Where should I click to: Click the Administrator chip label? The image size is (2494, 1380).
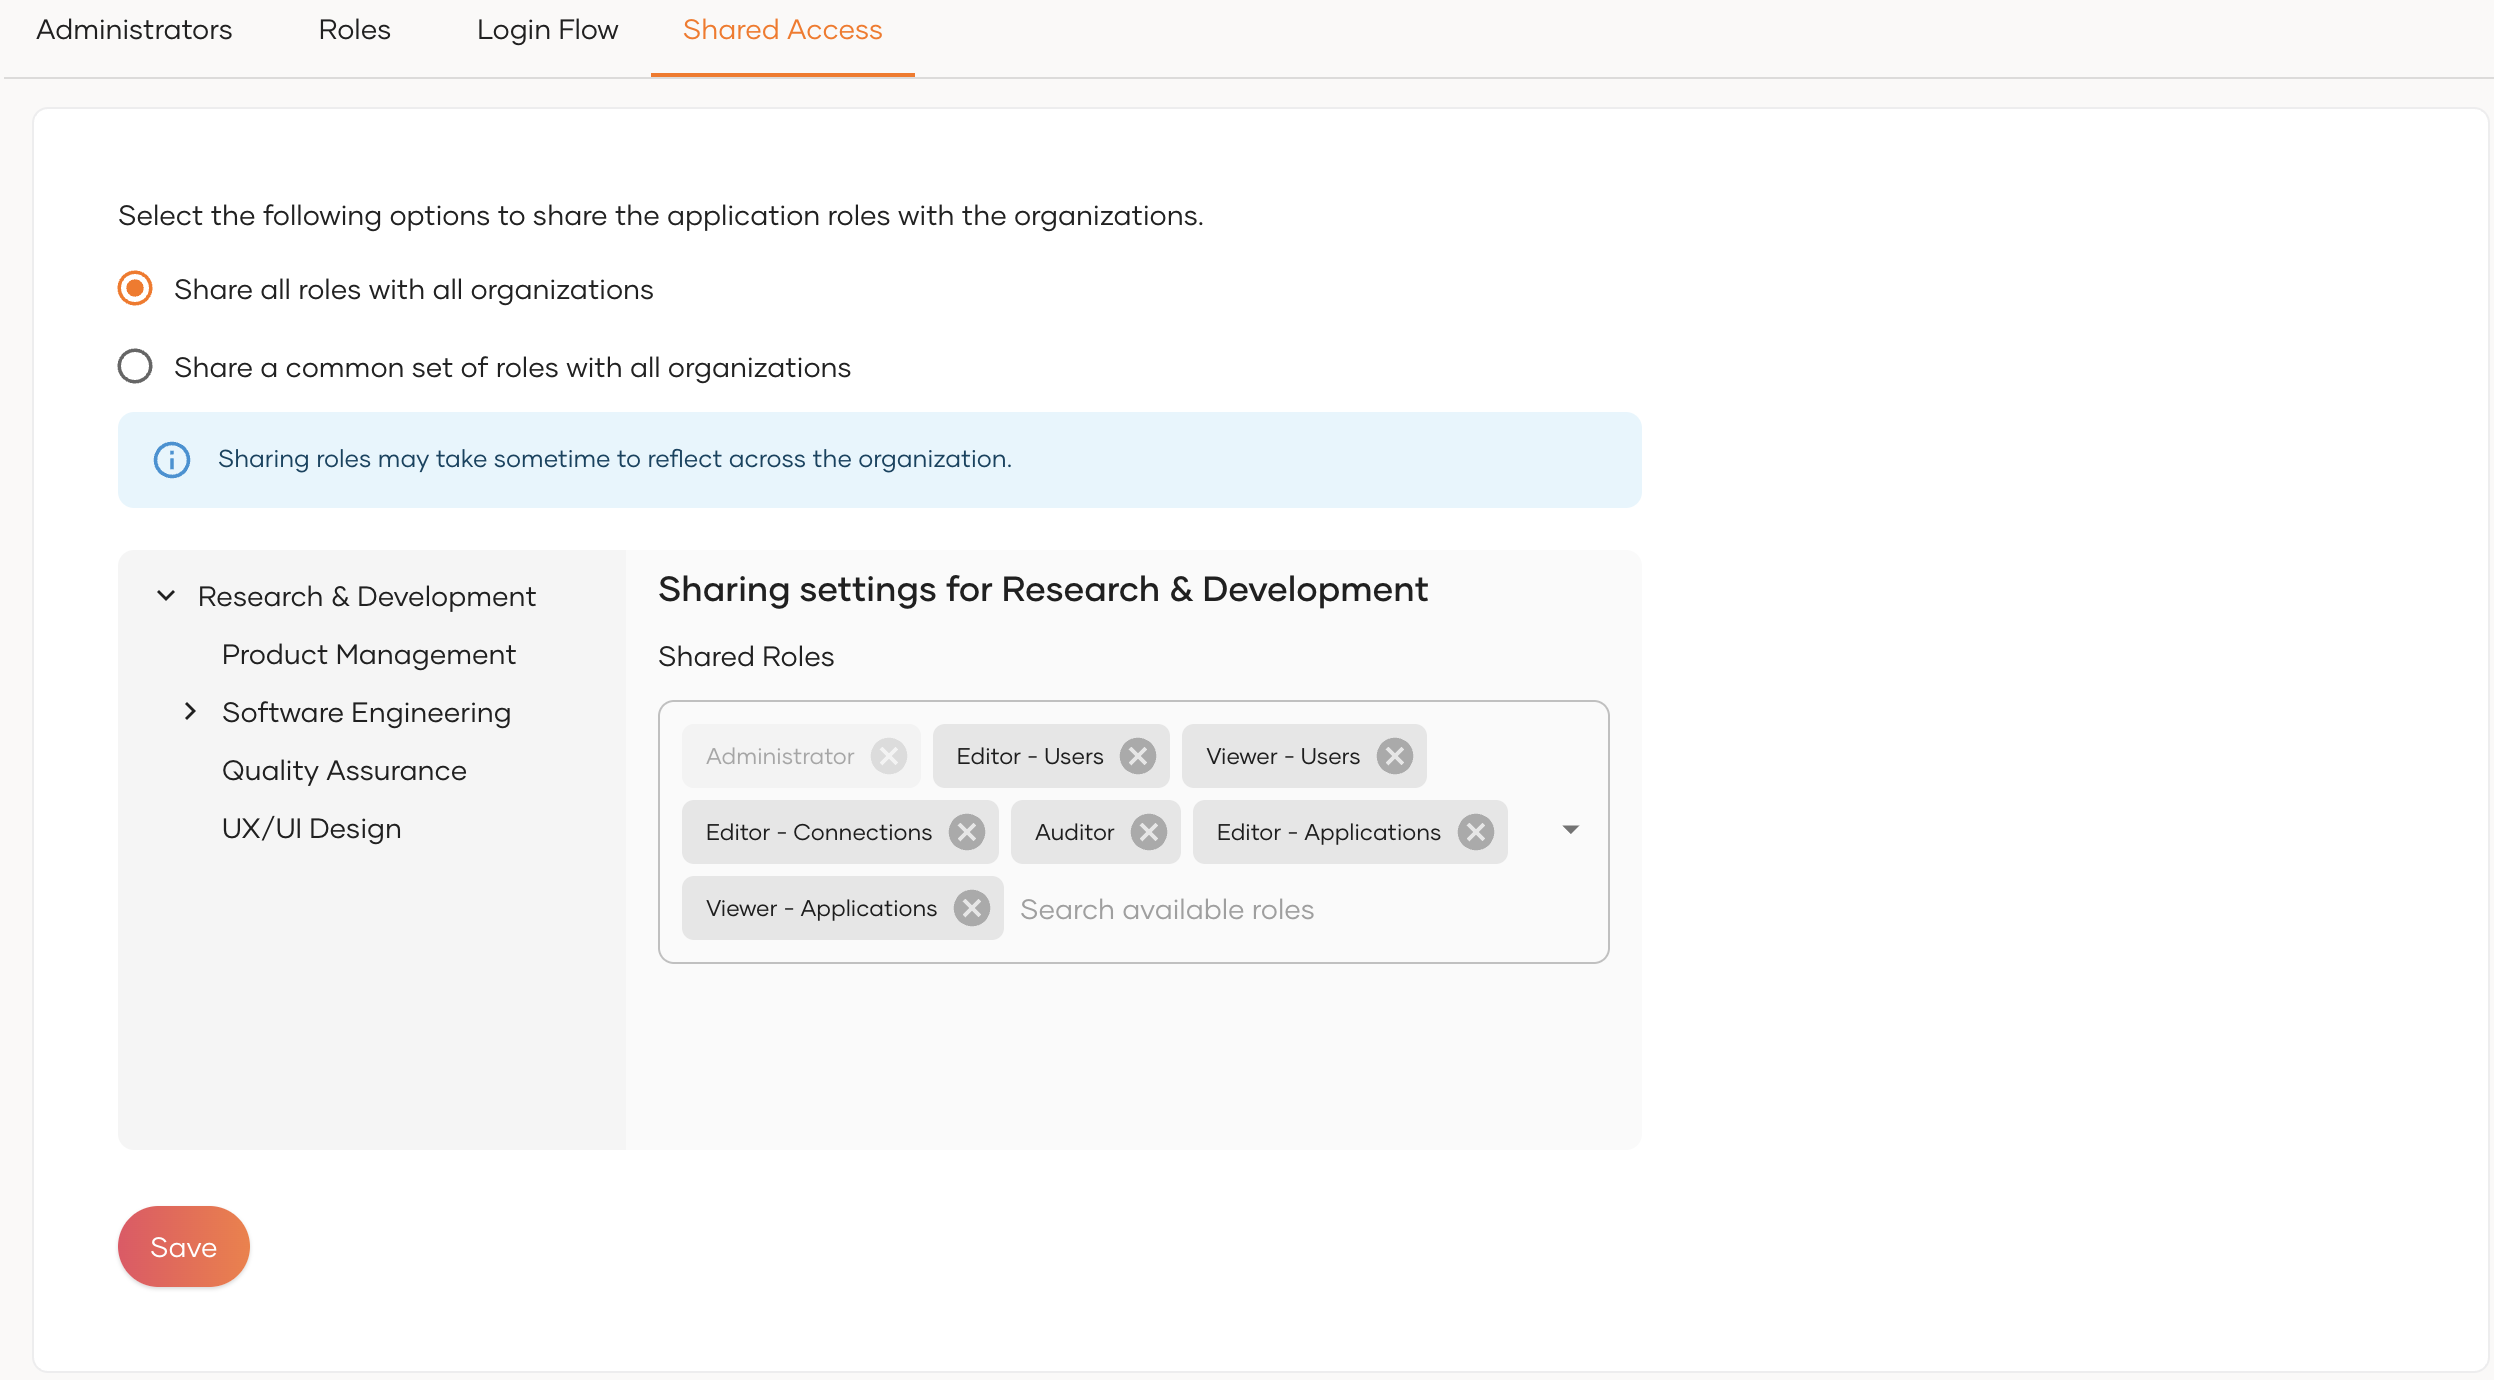tap(780, 756)
